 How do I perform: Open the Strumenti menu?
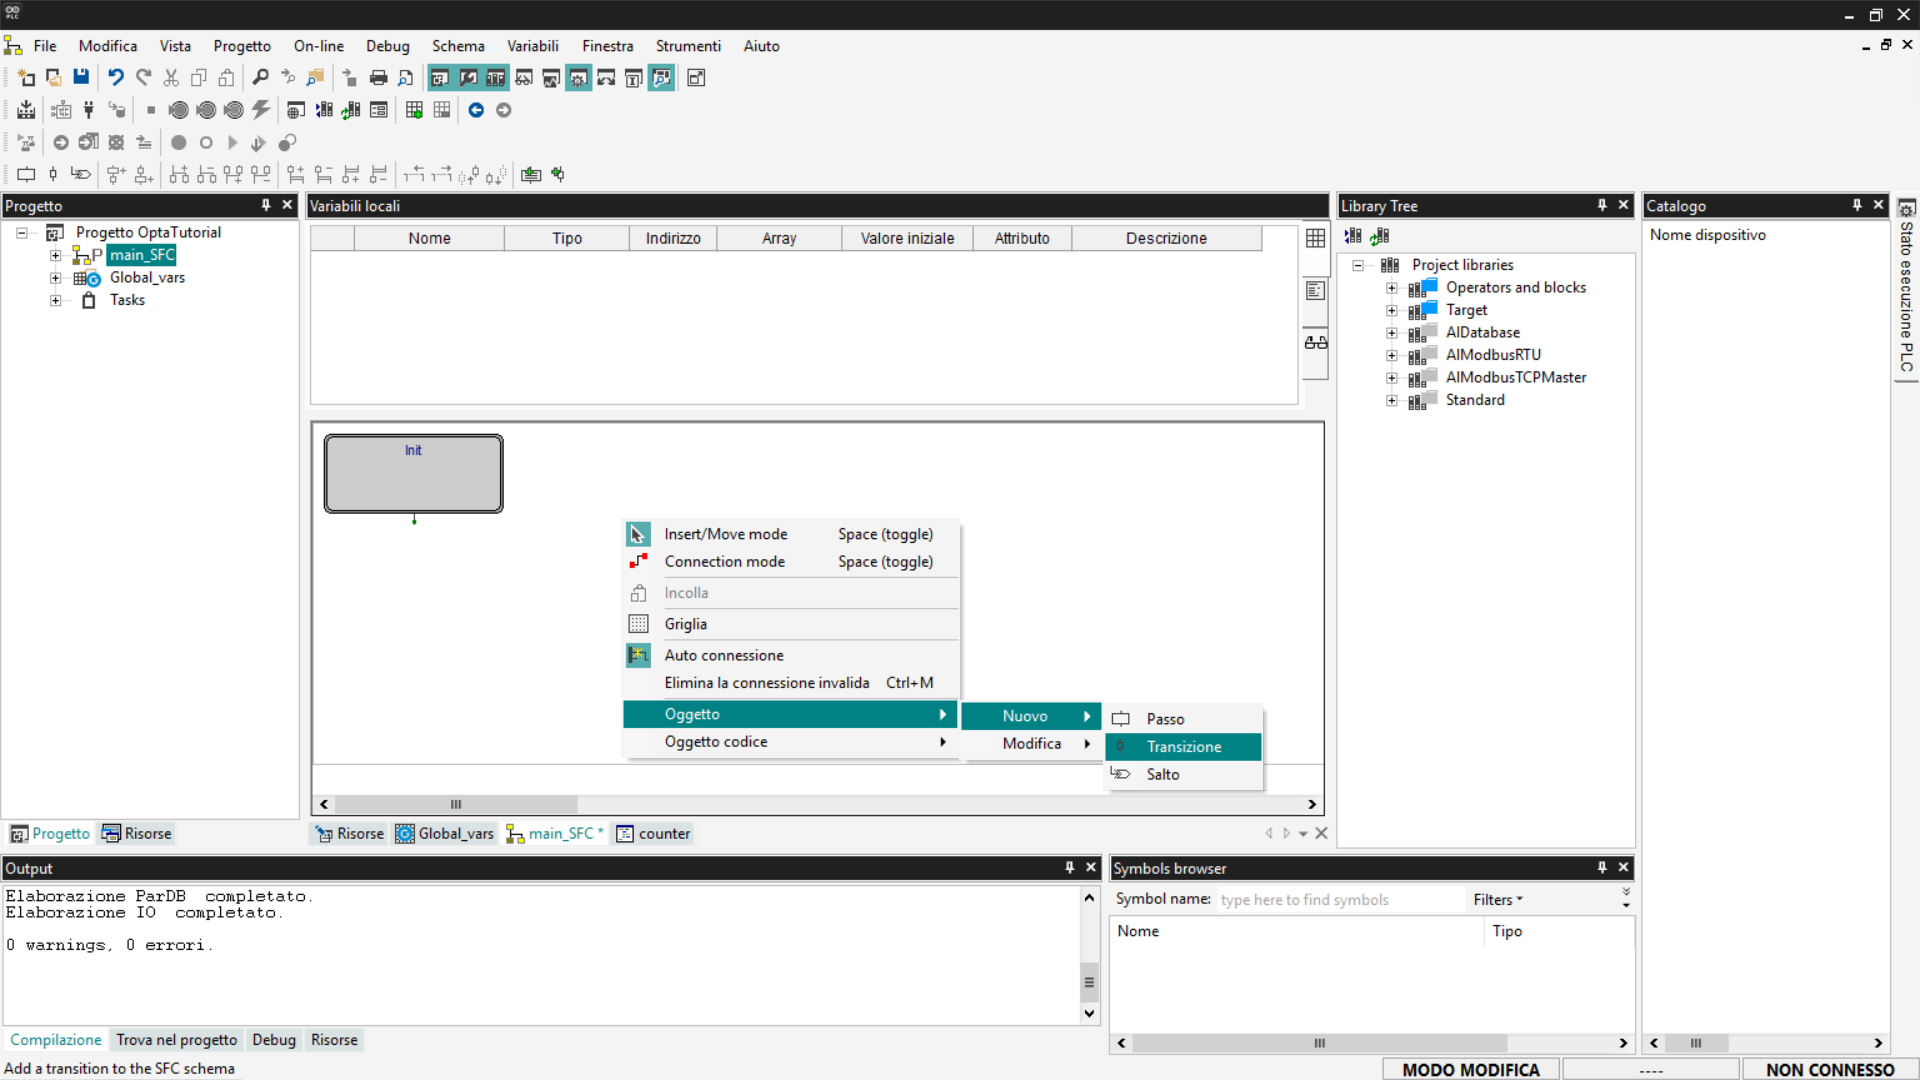click(687, 46)
